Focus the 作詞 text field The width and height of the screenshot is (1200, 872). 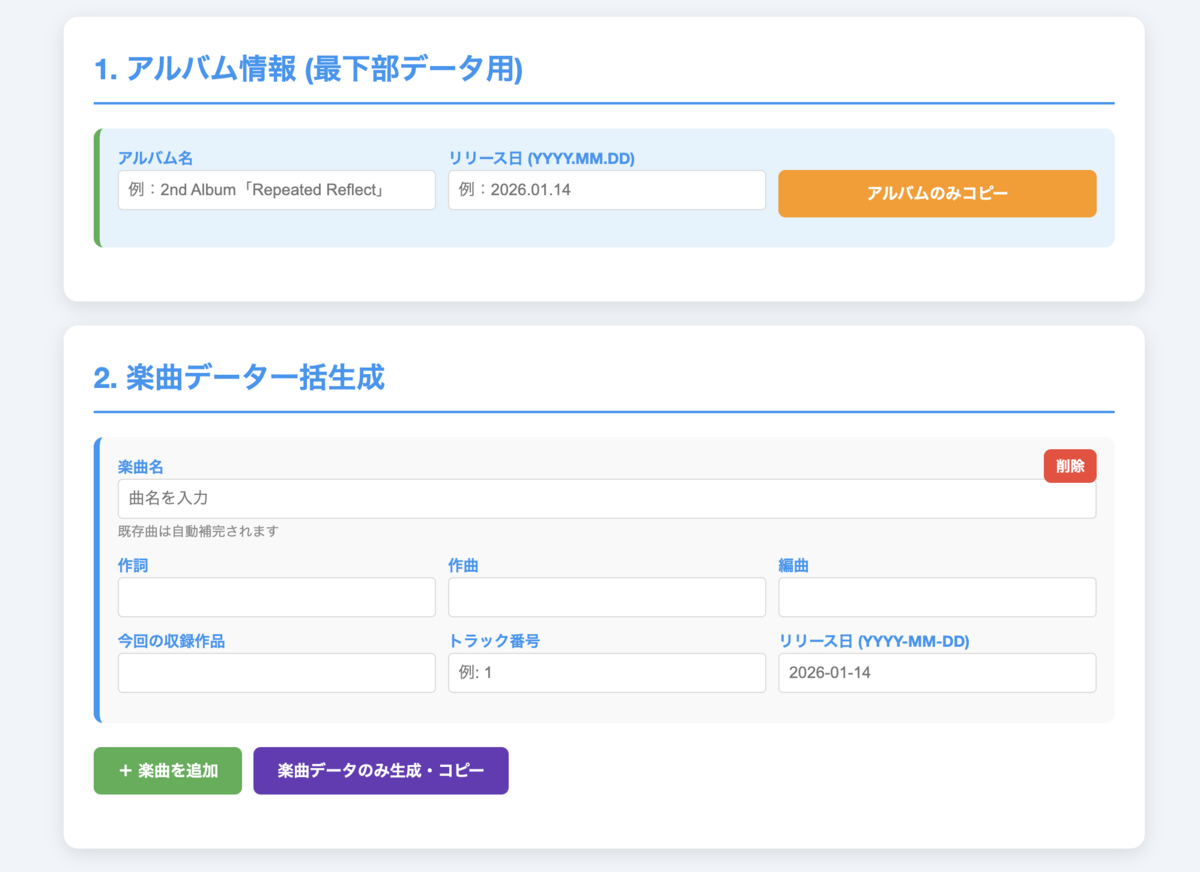(277, 597)
